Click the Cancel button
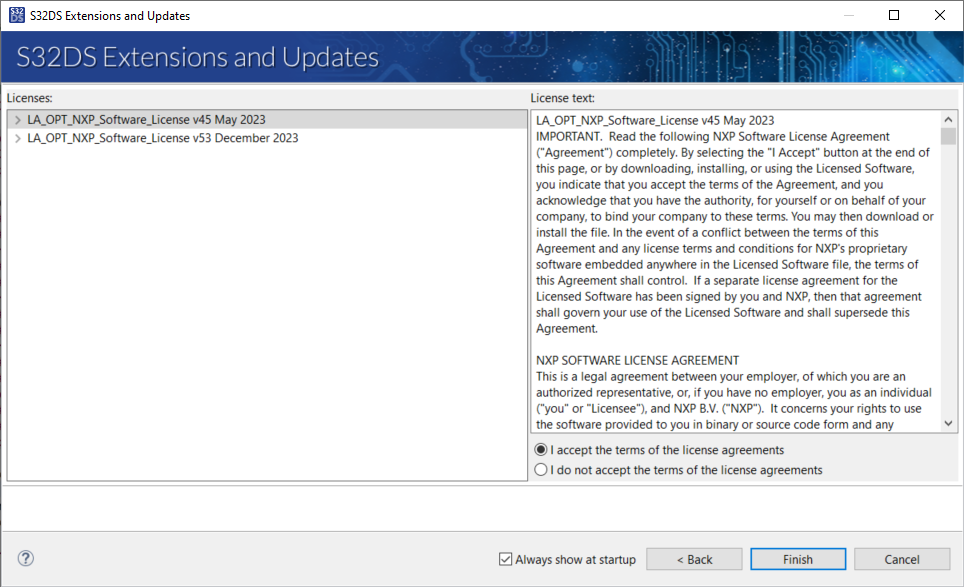 point(902,559)
